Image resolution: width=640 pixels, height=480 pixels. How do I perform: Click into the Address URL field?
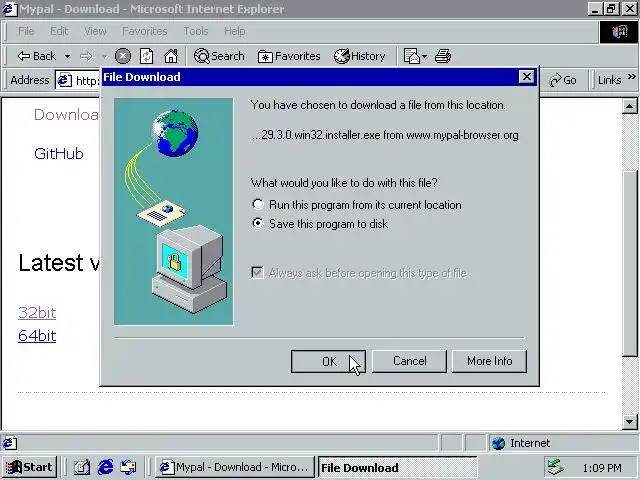coord(87,80)
